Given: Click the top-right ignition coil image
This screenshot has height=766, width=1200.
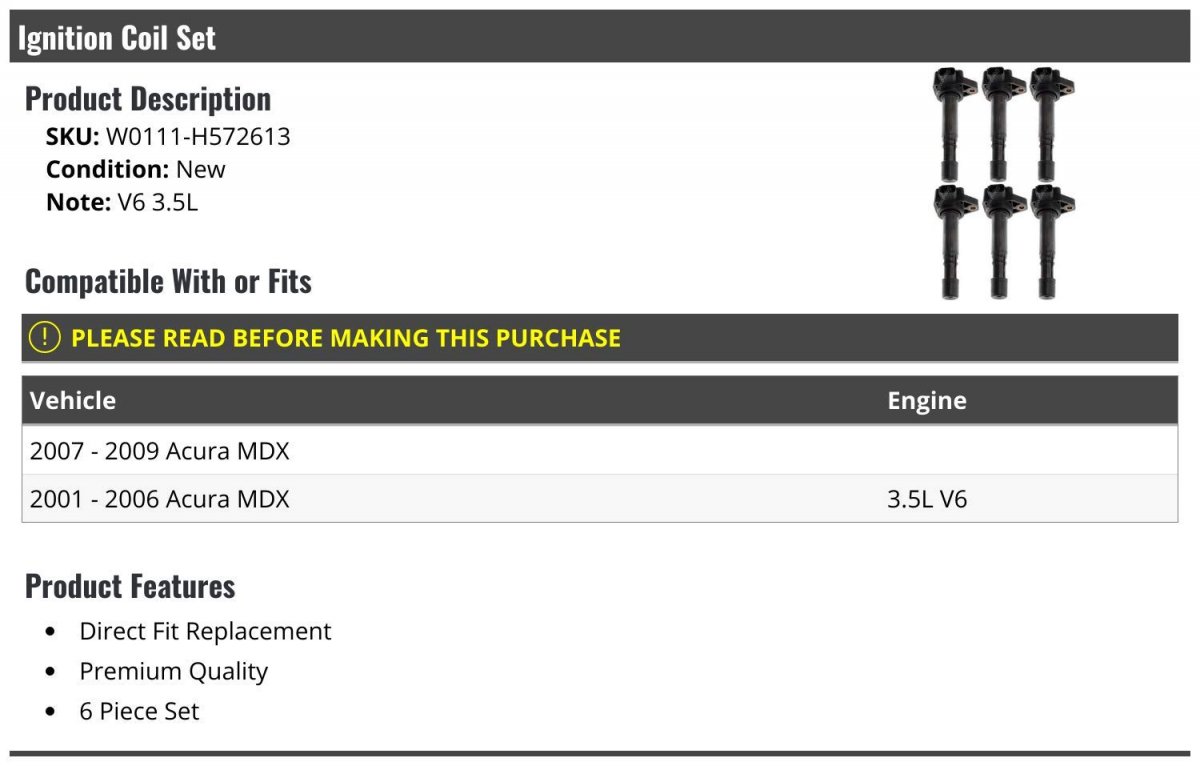Looking at the screenshot, I should (1047, 122).
